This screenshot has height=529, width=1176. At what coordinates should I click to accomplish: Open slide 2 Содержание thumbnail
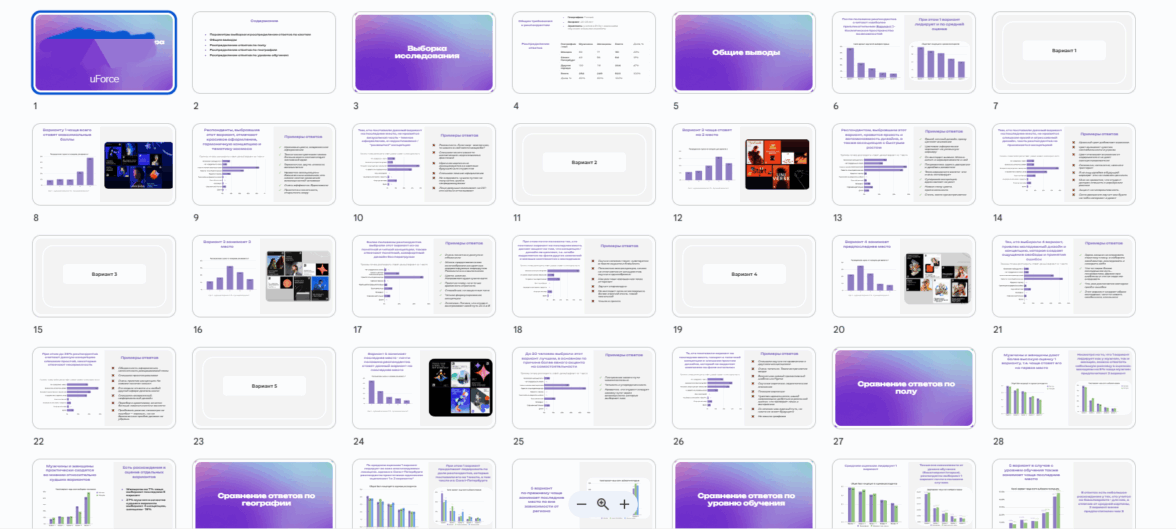pyautogui.click(x=264, y=53)
